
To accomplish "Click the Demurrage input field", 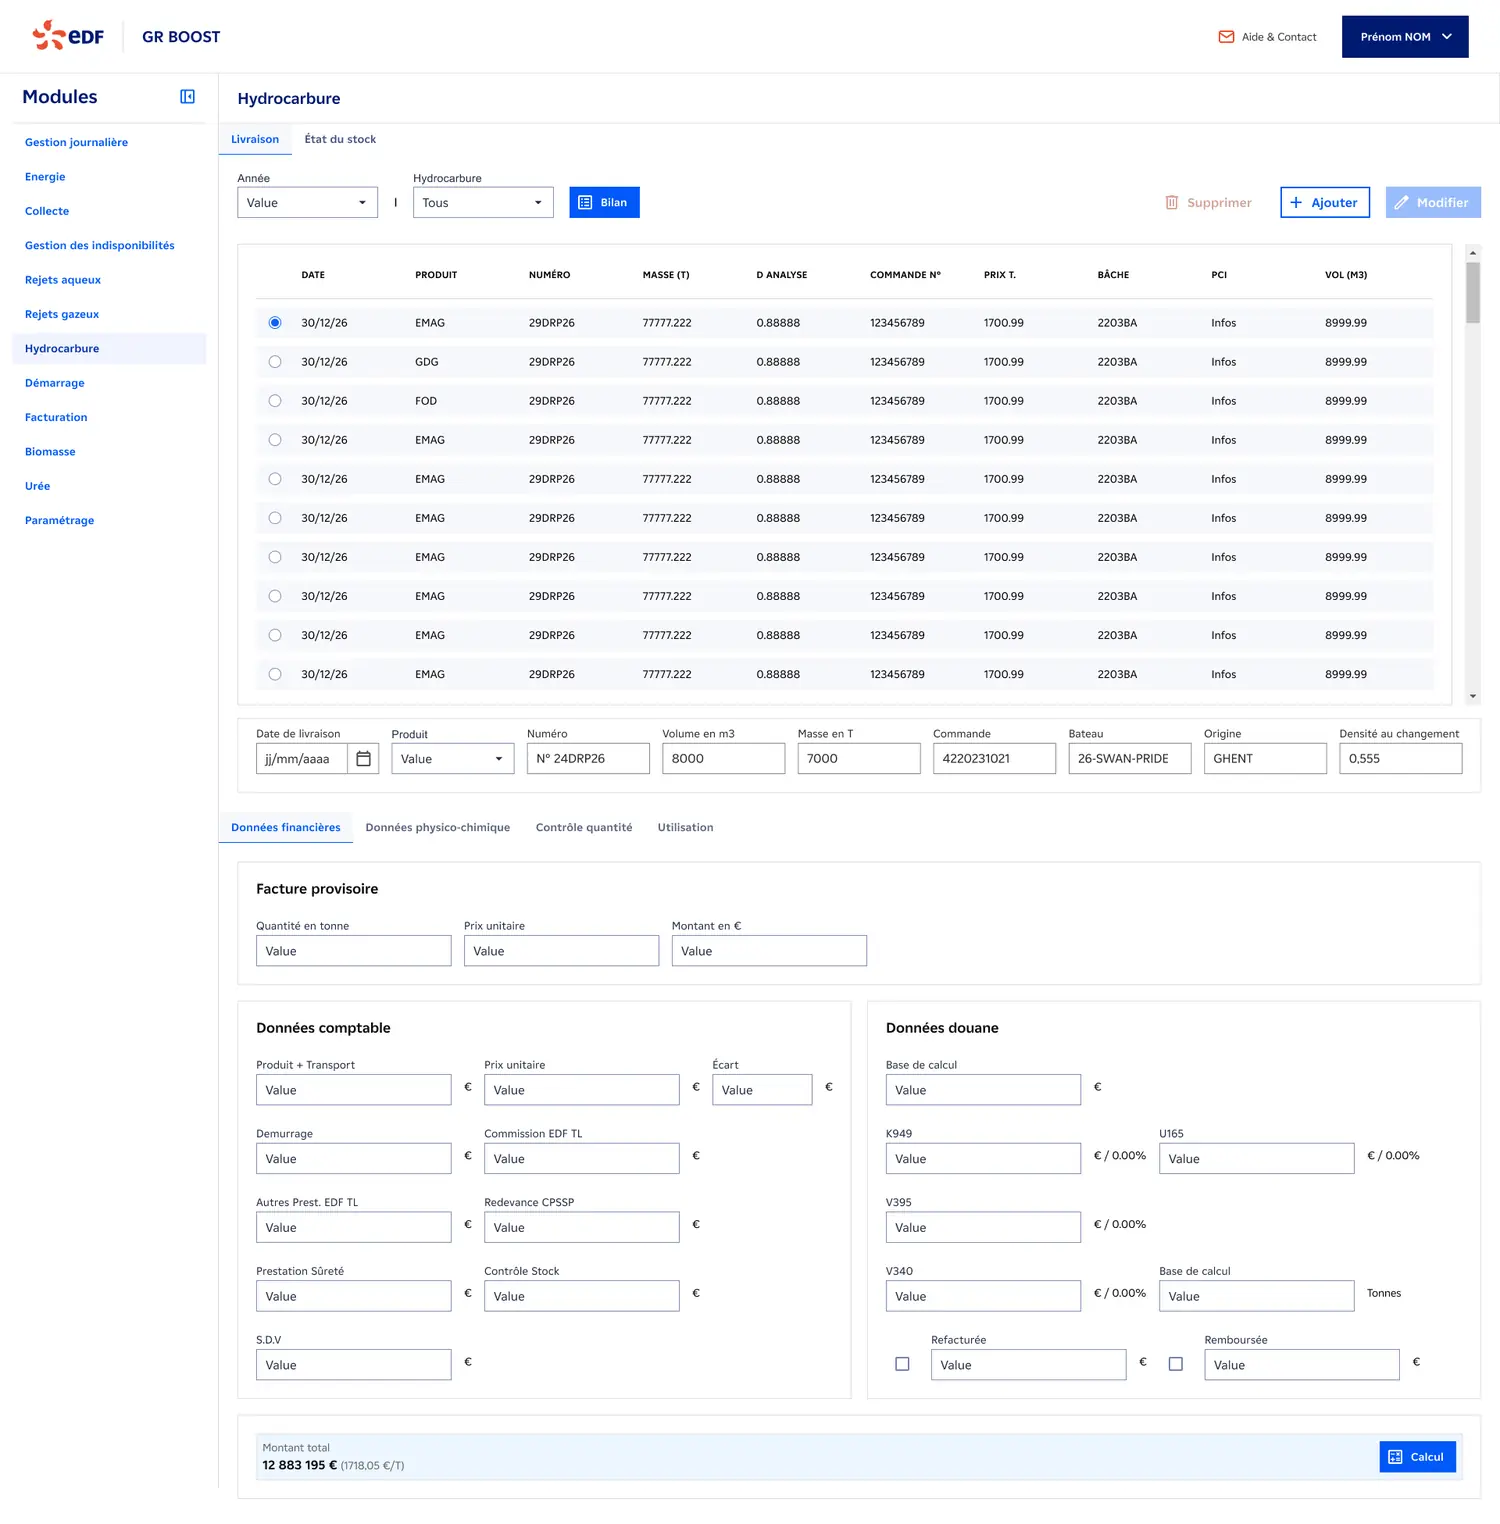I will point(354,1159).
